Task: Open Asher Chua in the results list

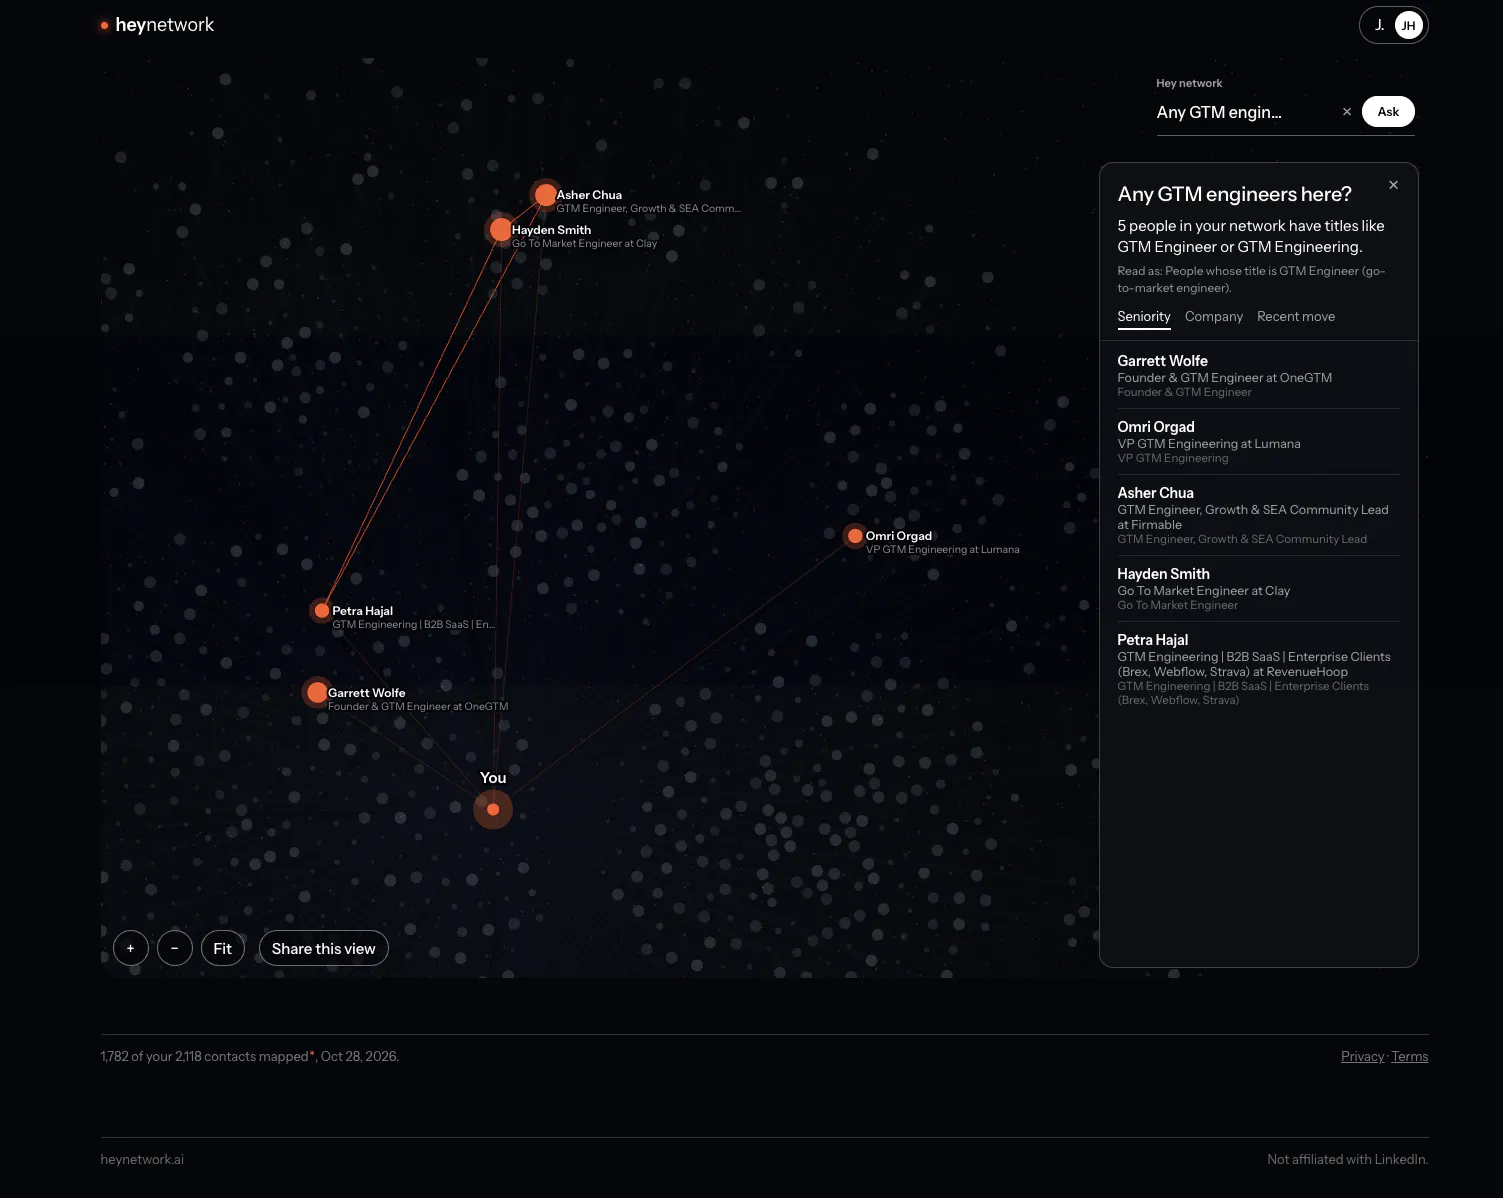Action: pos(1258,515)
